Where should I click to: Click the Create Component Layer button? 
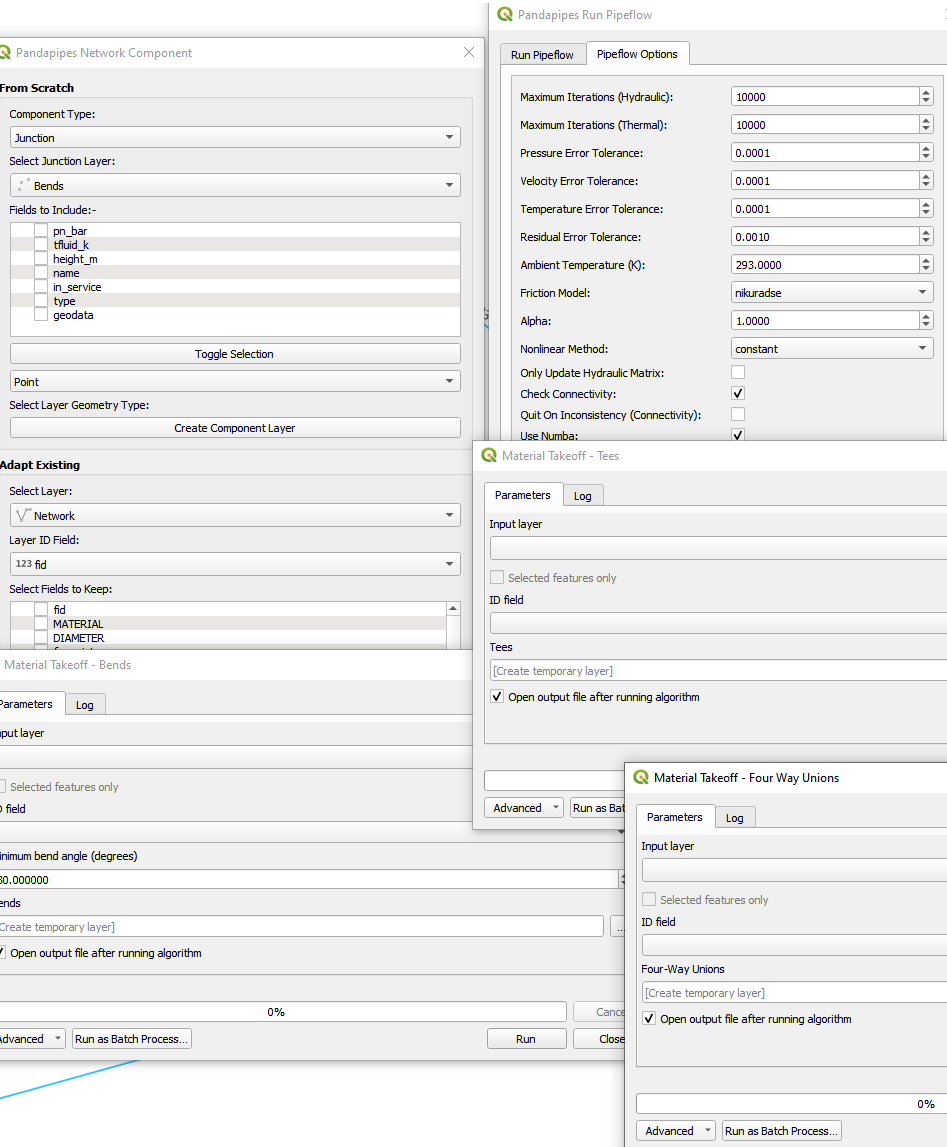pos(235,428)
